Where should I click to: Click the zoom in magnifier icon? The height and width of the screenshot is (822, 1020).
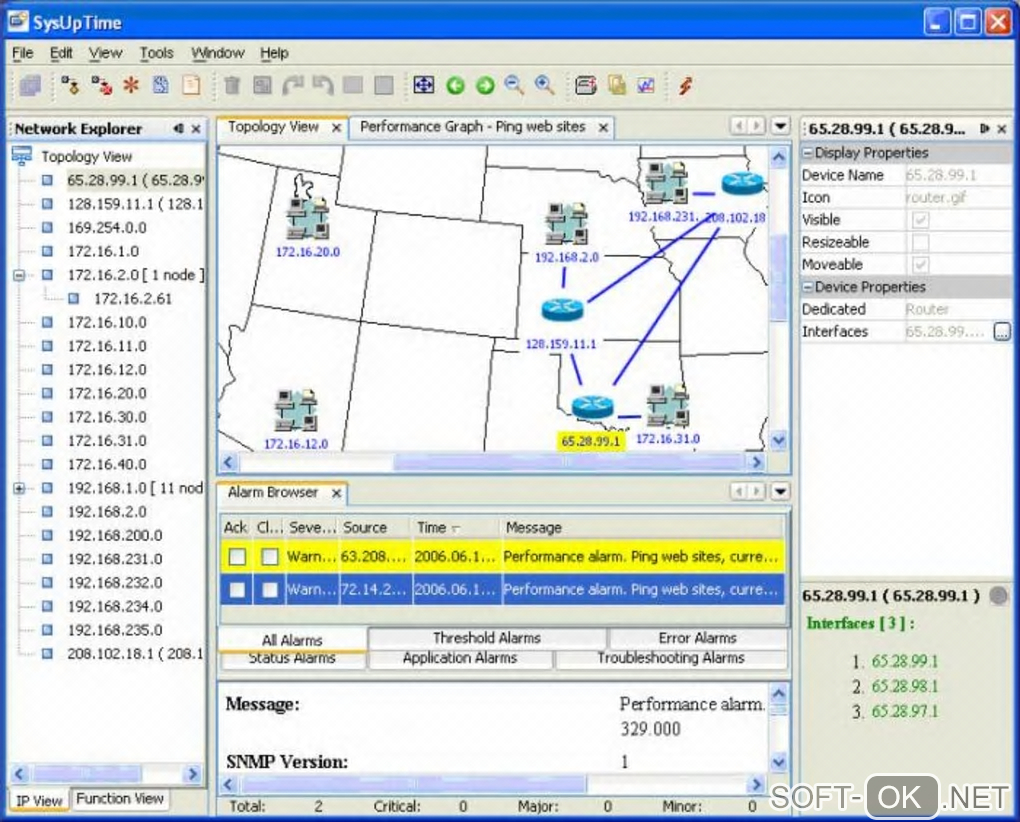[x=544, y=85]
